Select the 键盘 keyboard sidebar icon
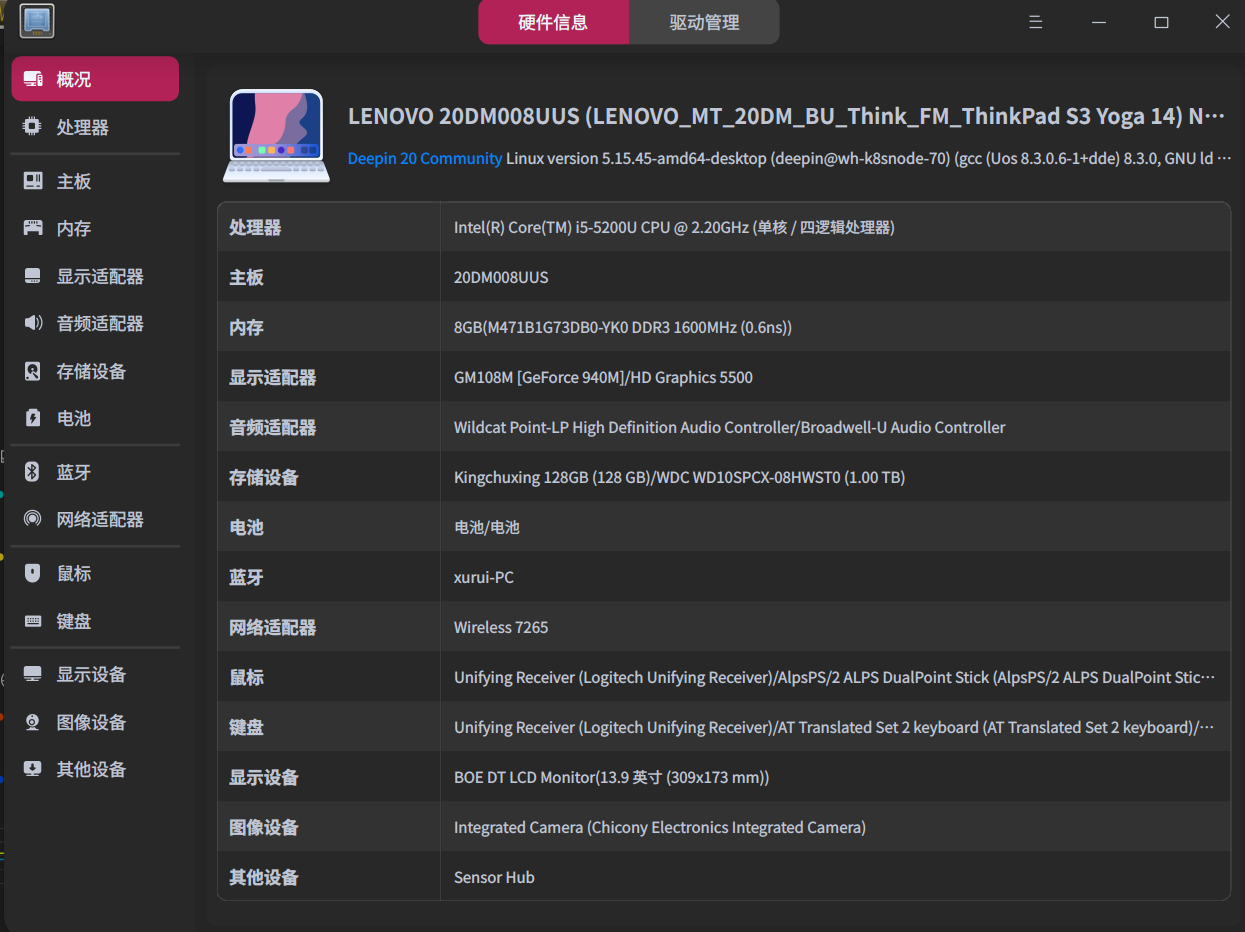This screenshot has width=1245, height=932. [33, 621]
